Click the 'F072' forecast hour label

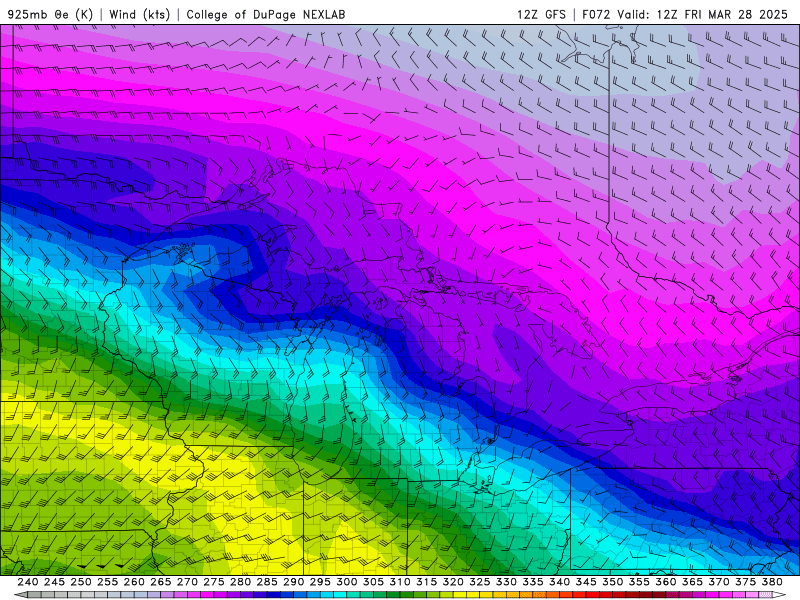pos(596,14)
